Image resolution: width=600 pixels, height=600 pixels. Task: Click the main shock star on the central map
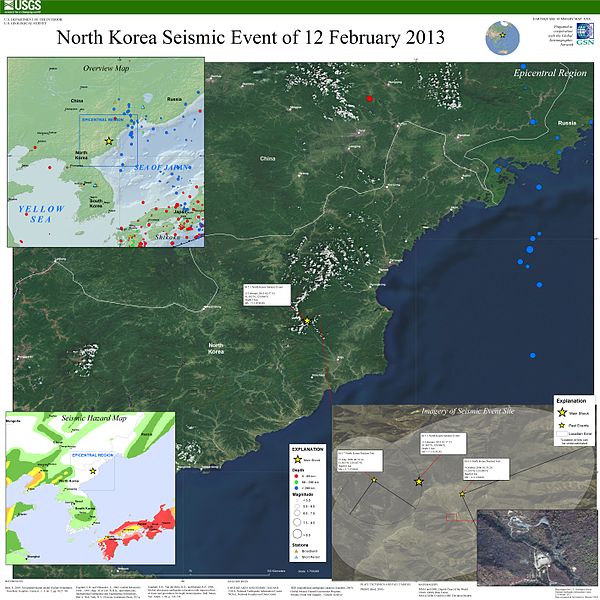pyautogui.click(x=307, y=321)
